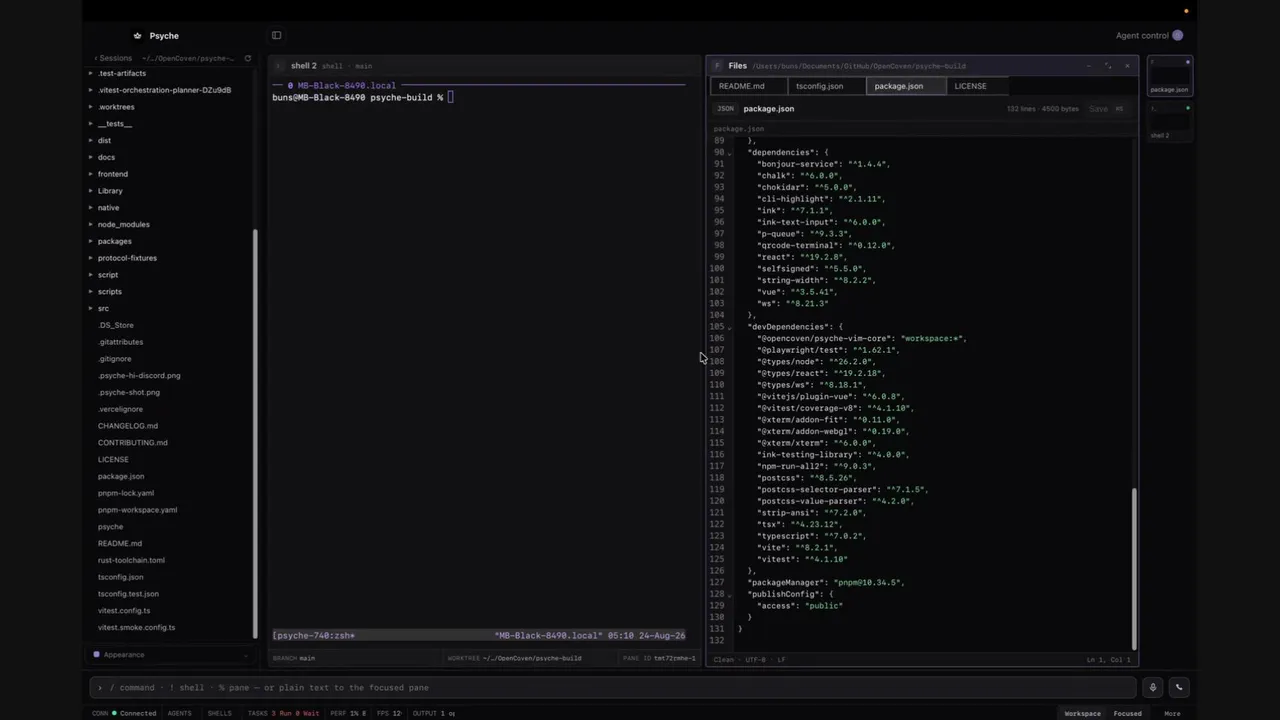Screen dimensions: 1280x720
Task: Click the PERF status bar entry
Action: point(347,713)
